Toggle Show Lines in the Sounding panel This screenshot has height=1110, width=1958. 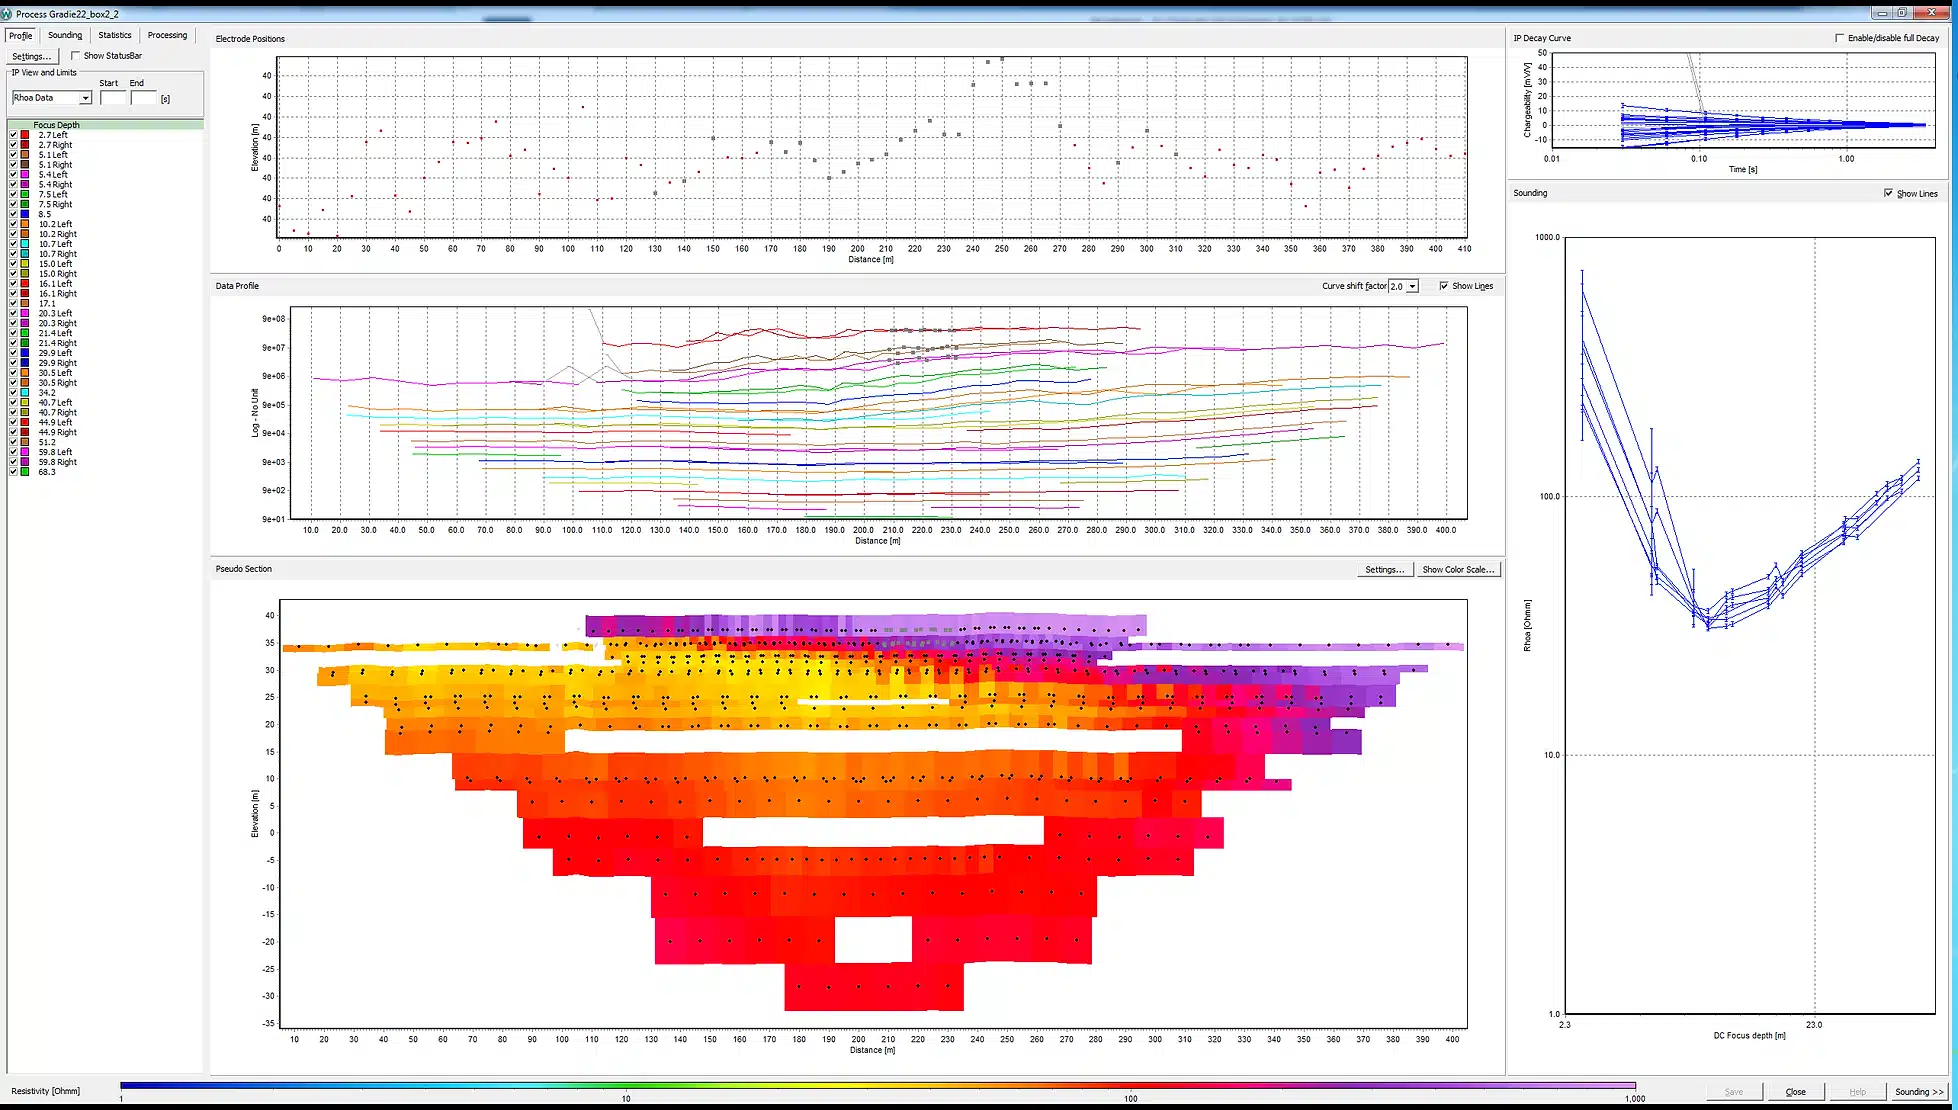[x=1888, y=193]
